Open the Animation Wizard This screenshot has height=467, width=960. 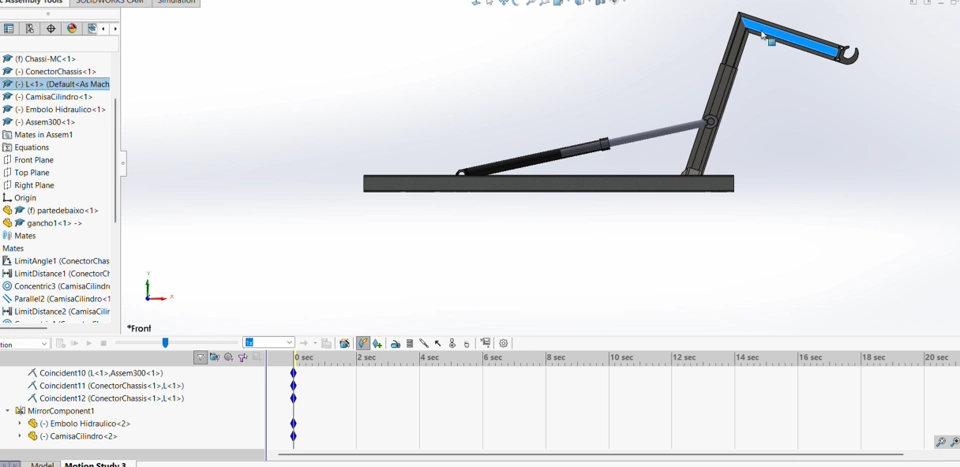point(344,343)
